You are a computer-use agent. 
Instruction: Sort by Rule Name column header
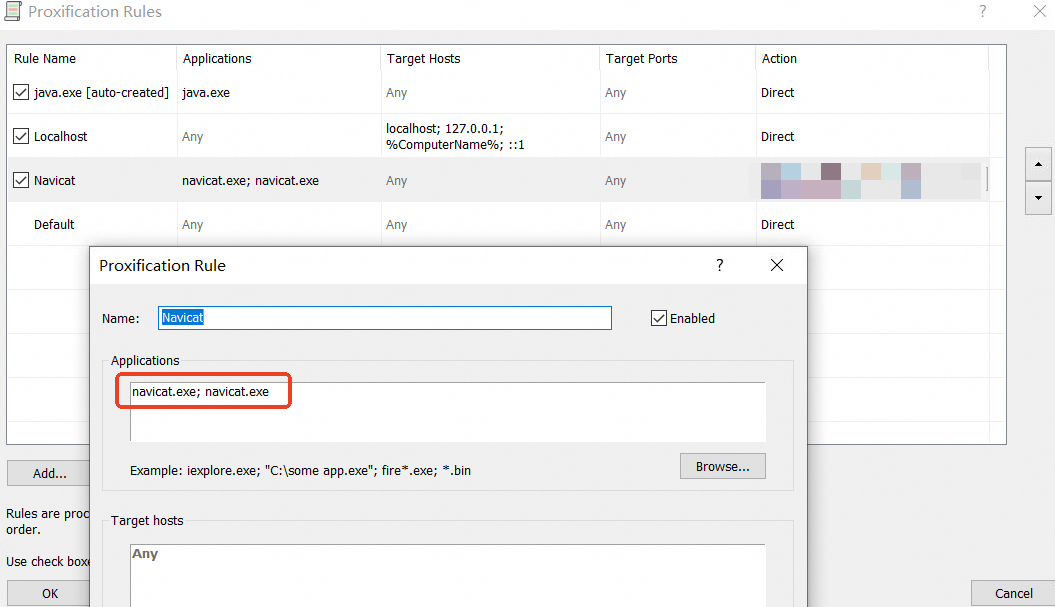(90, 59)
